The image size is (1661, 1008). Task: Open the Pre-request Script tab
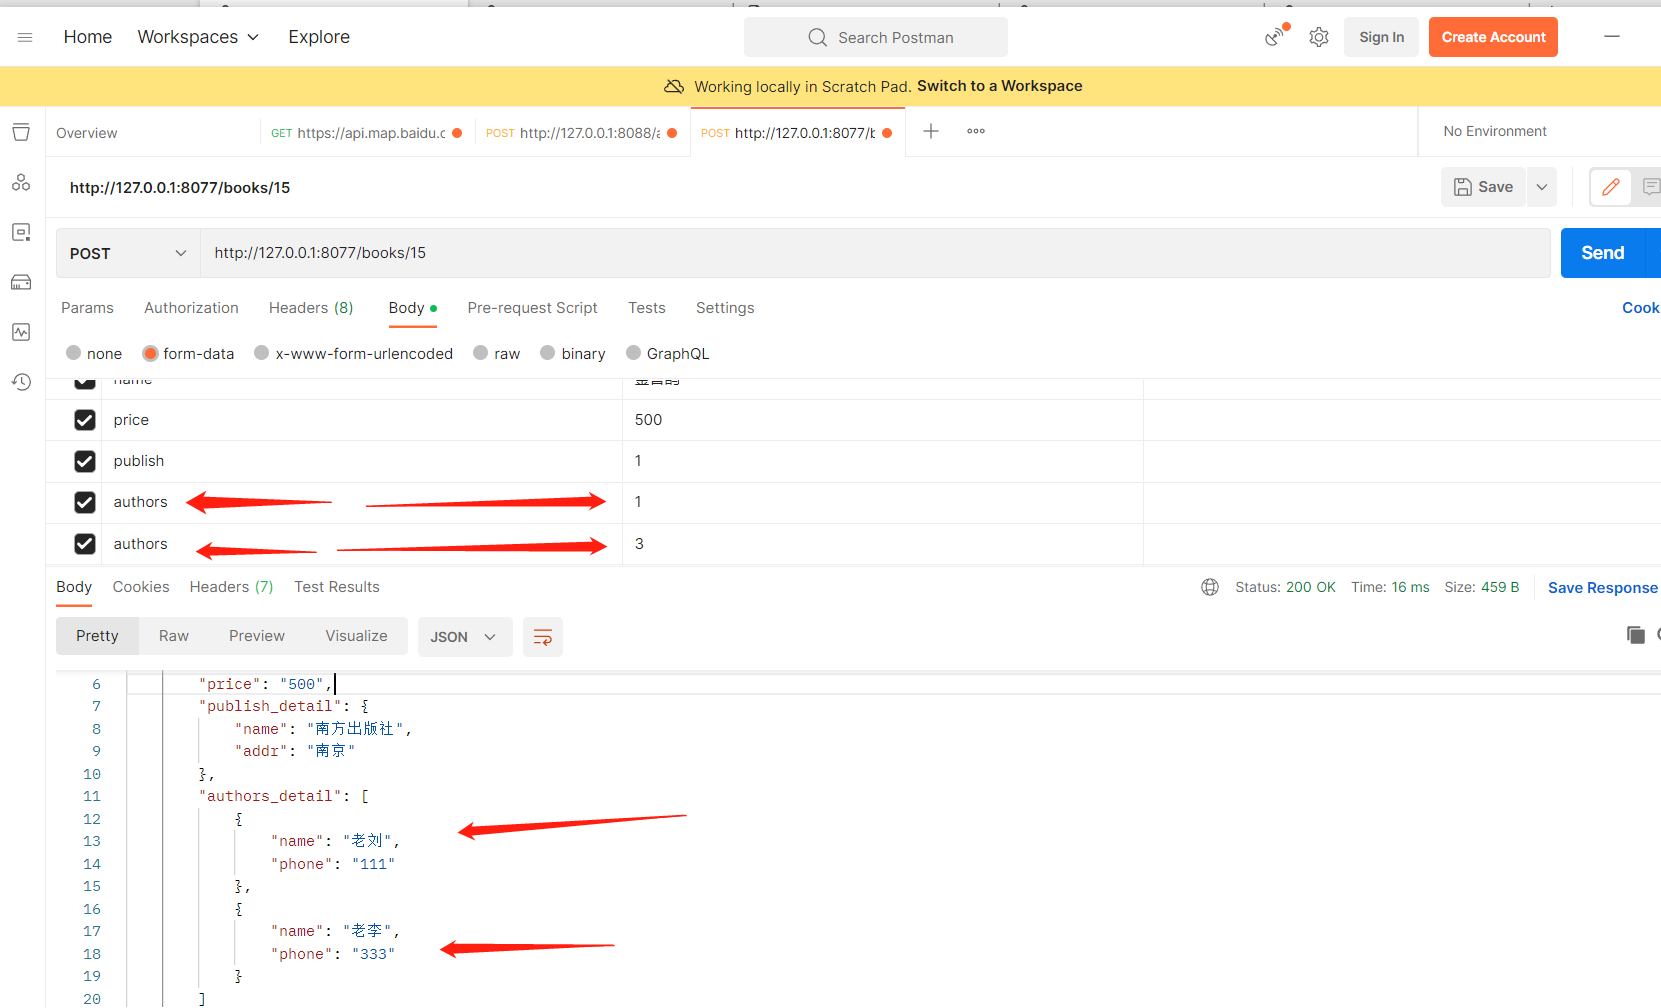(x=532, y=308)
